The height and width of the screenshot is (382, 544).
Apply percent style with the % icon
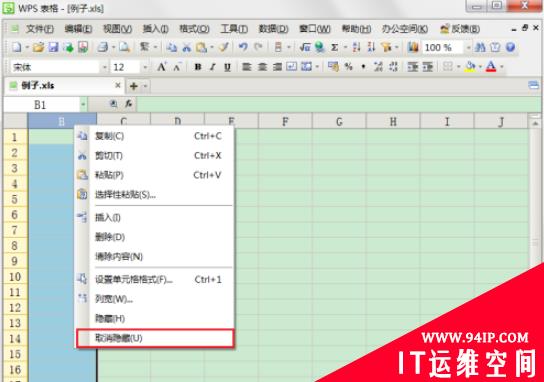point(348,67)
